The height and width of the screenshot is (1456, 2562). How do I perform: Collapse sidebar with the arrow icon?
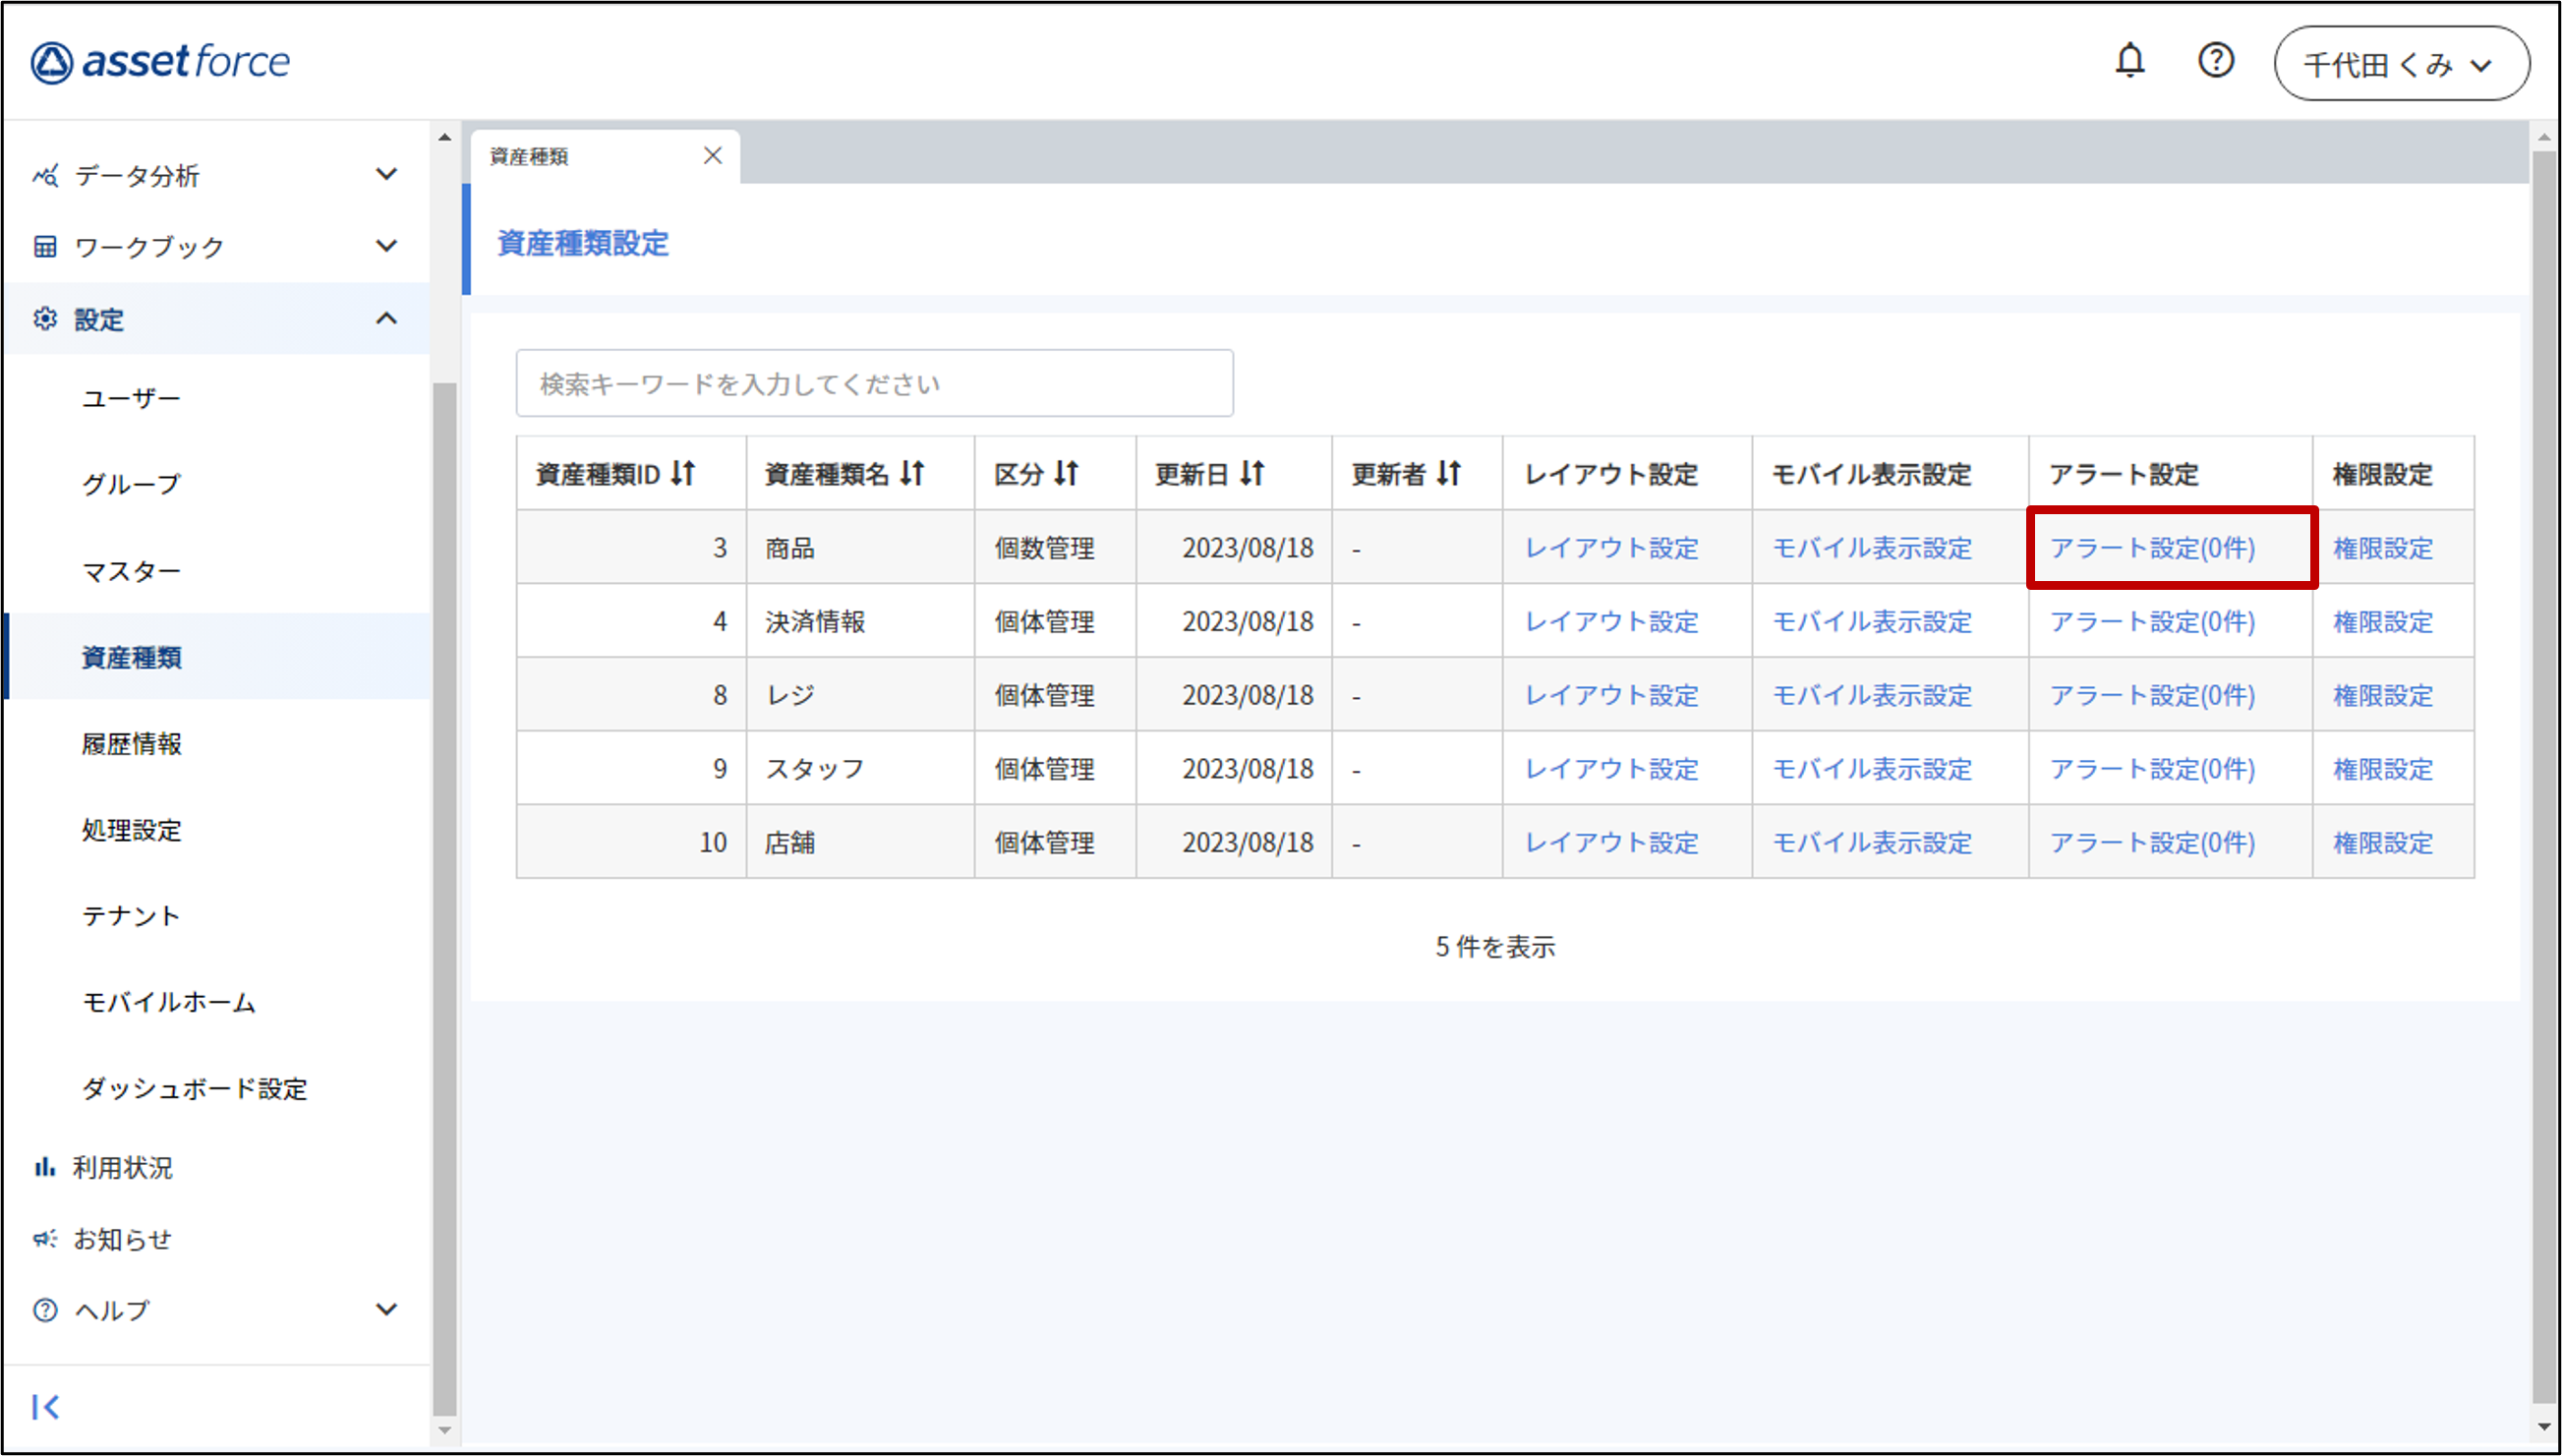[45, 1406]
